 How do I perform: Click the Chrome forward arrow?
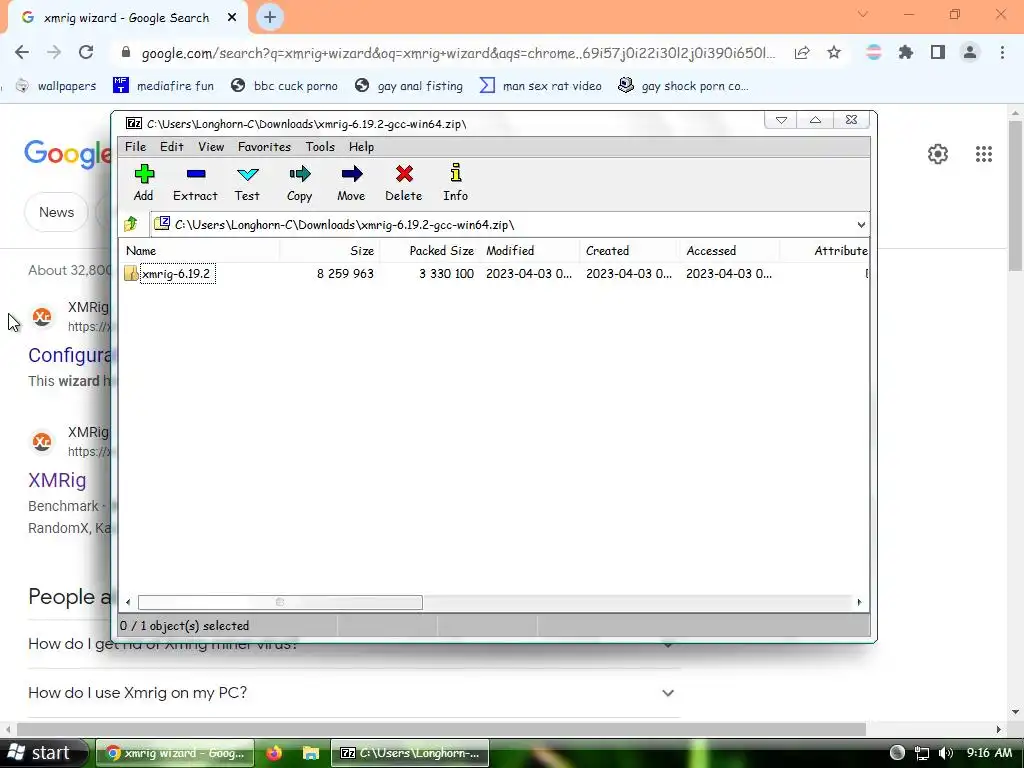pyautogui.click(x=54, y=53)
